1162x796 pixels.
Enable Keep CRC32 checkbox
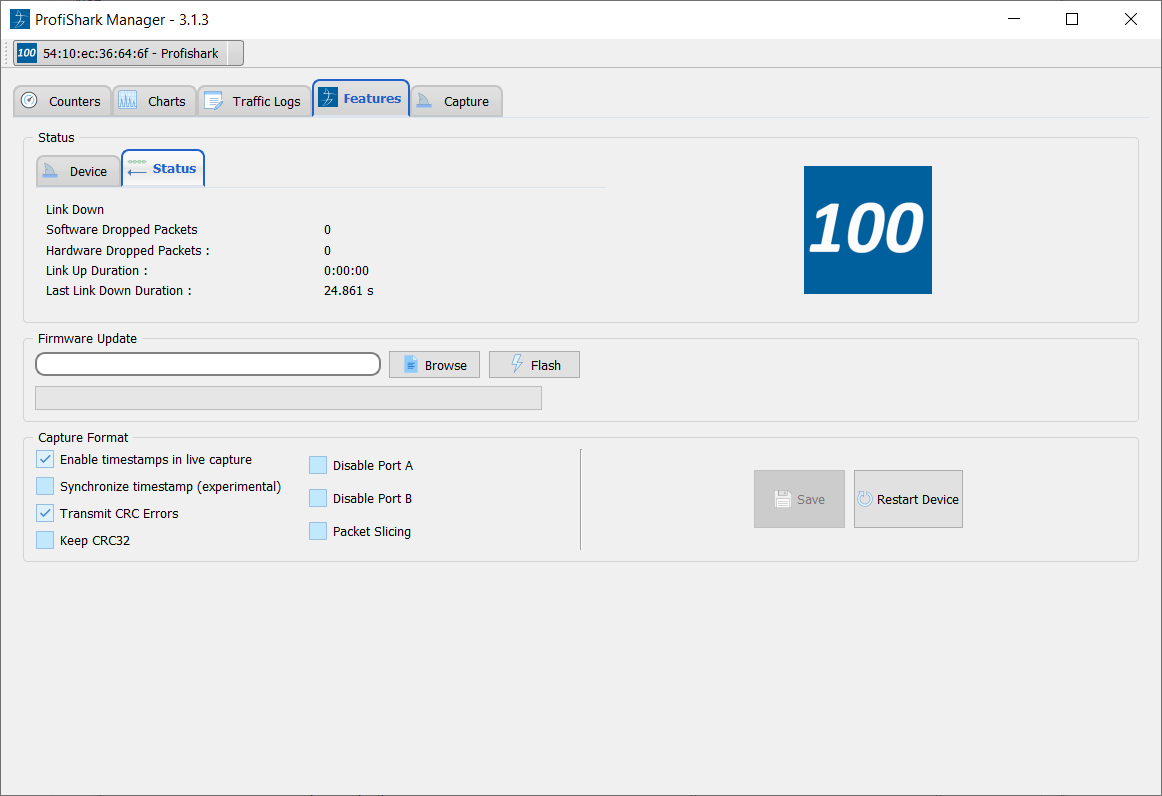pos(45,540)
